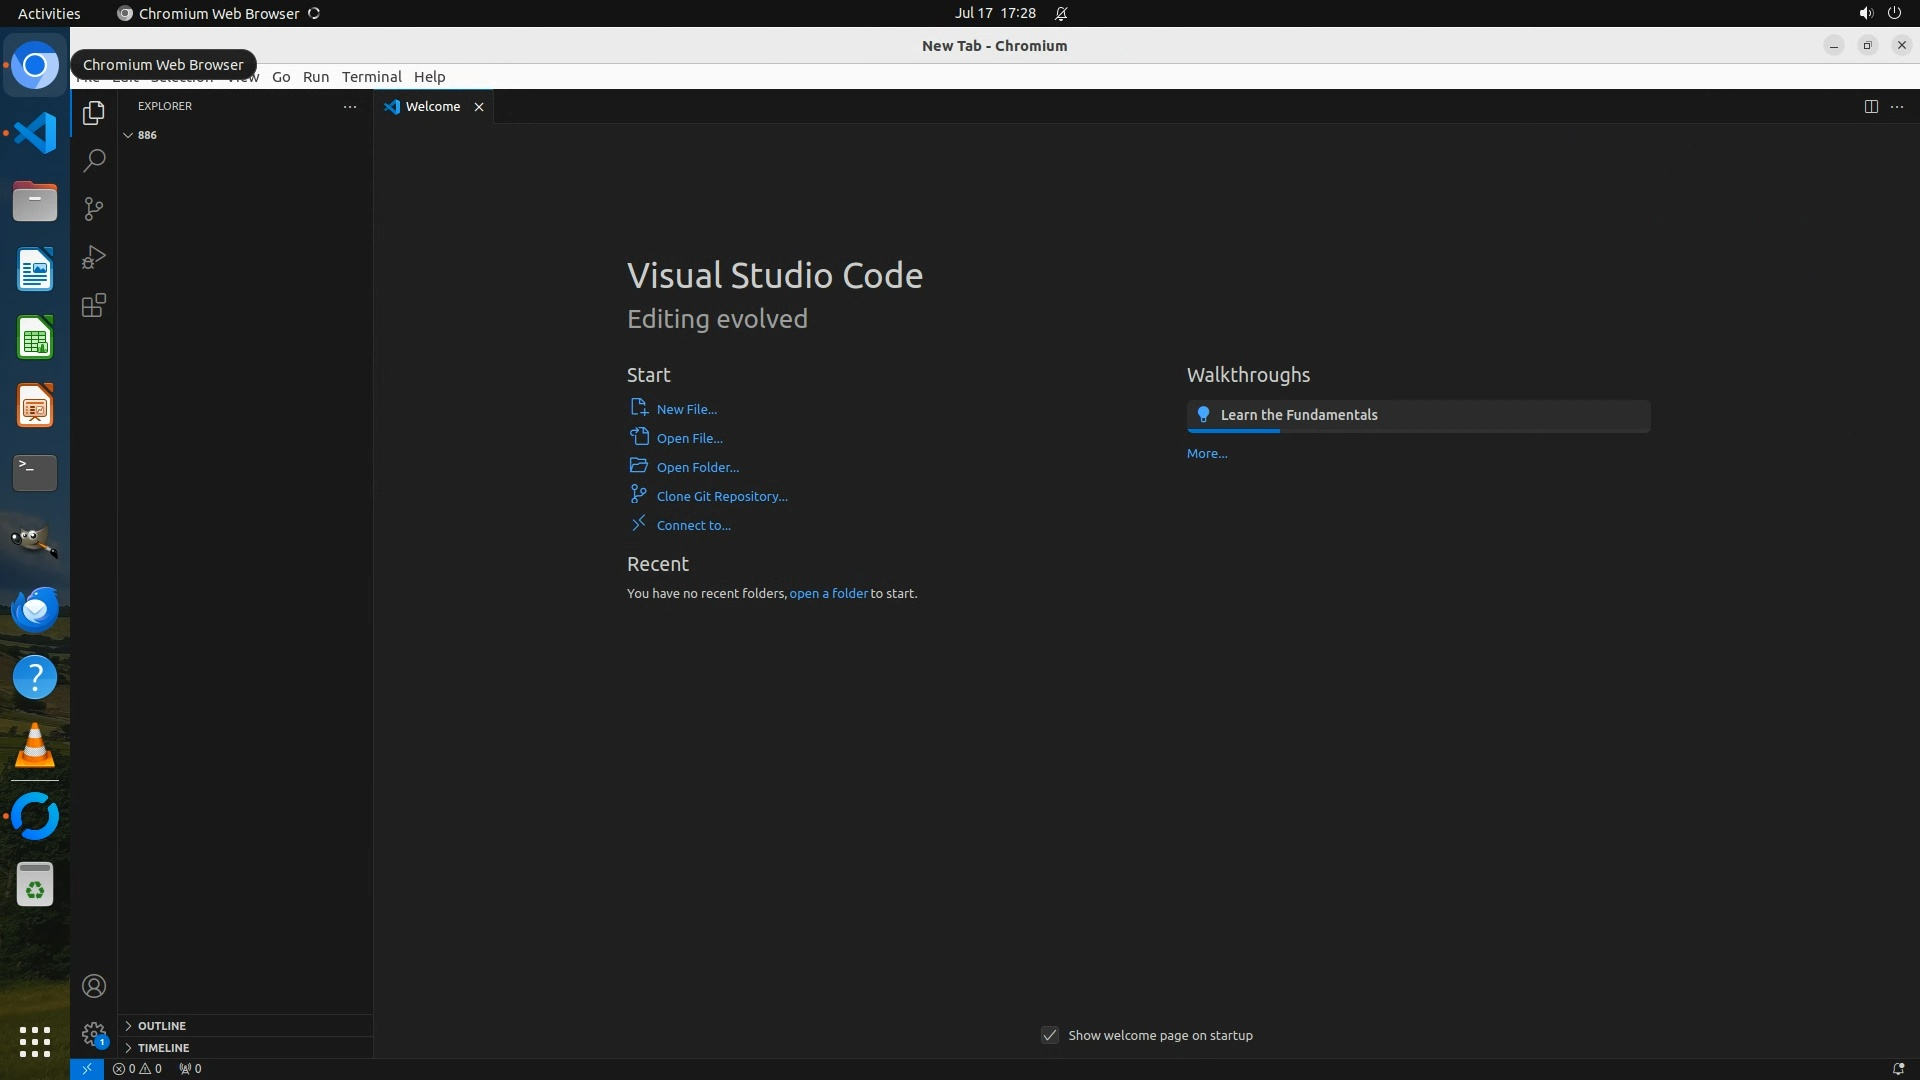Click the Open Folder link
The width and height of the screenshot is (1920, 1080).
click(x=697, y=468)
